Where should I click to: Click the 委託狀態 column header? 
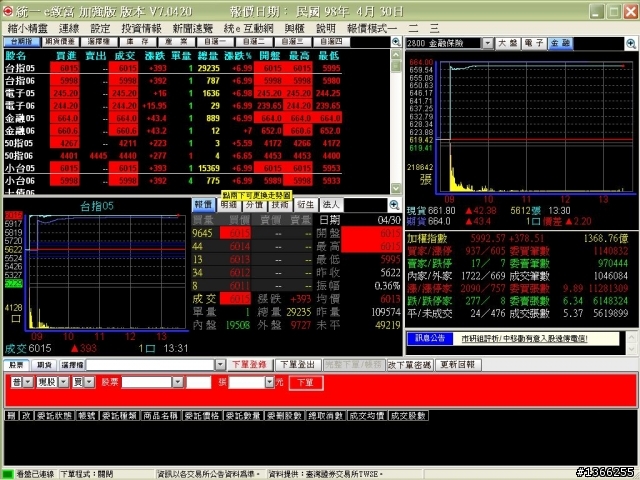coord(54,416)
